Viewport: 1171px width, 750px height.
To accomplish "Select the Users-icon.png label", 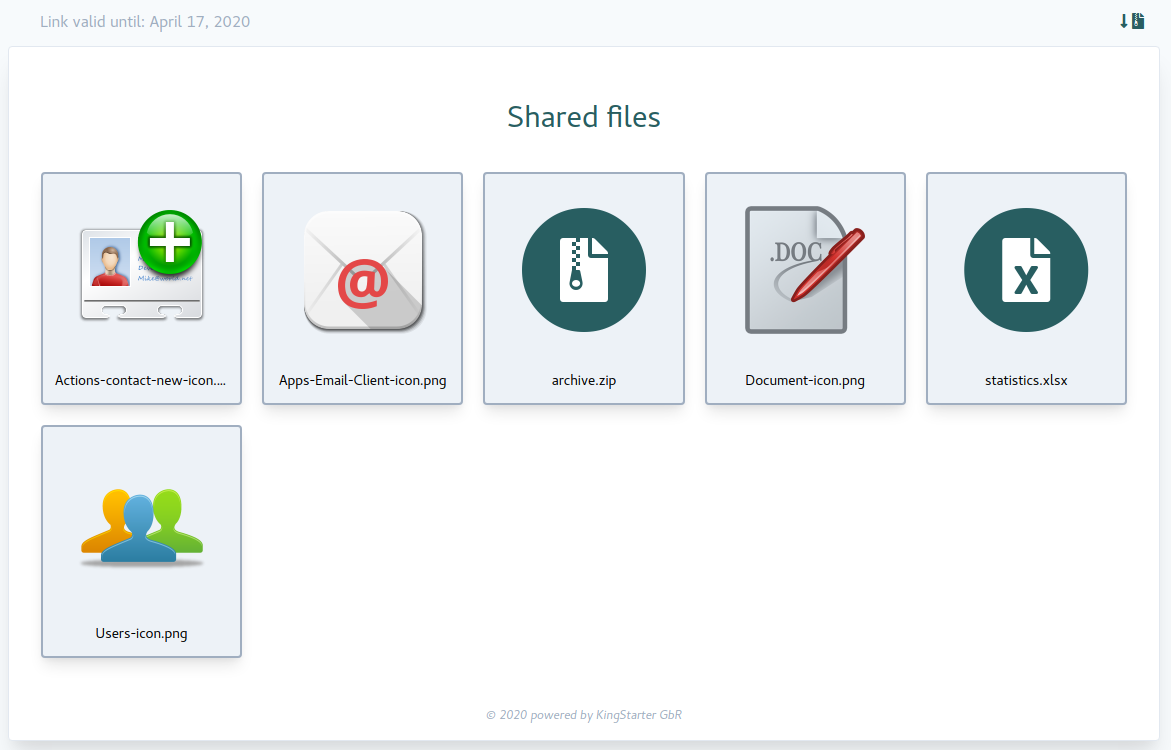I will [141, 633].
